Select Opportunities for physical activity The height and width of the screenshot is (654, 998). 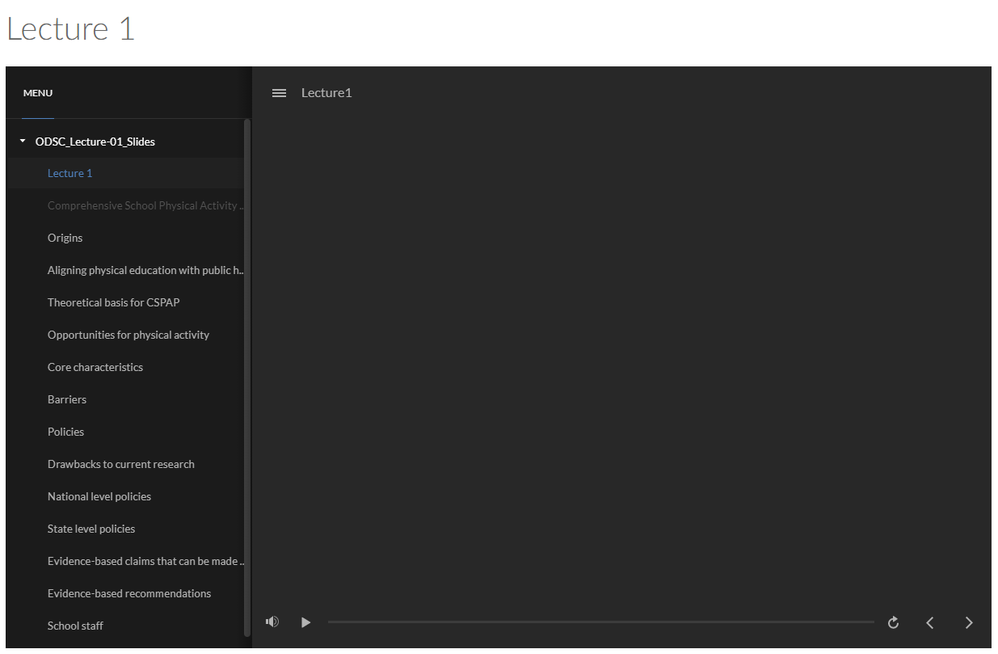(x=127, y=334)
